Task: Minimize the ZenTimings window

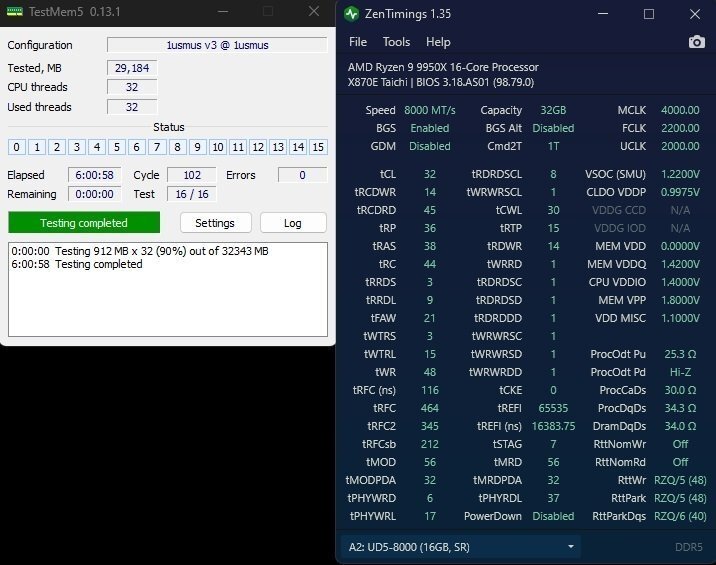Action: (x=601, y=14)
